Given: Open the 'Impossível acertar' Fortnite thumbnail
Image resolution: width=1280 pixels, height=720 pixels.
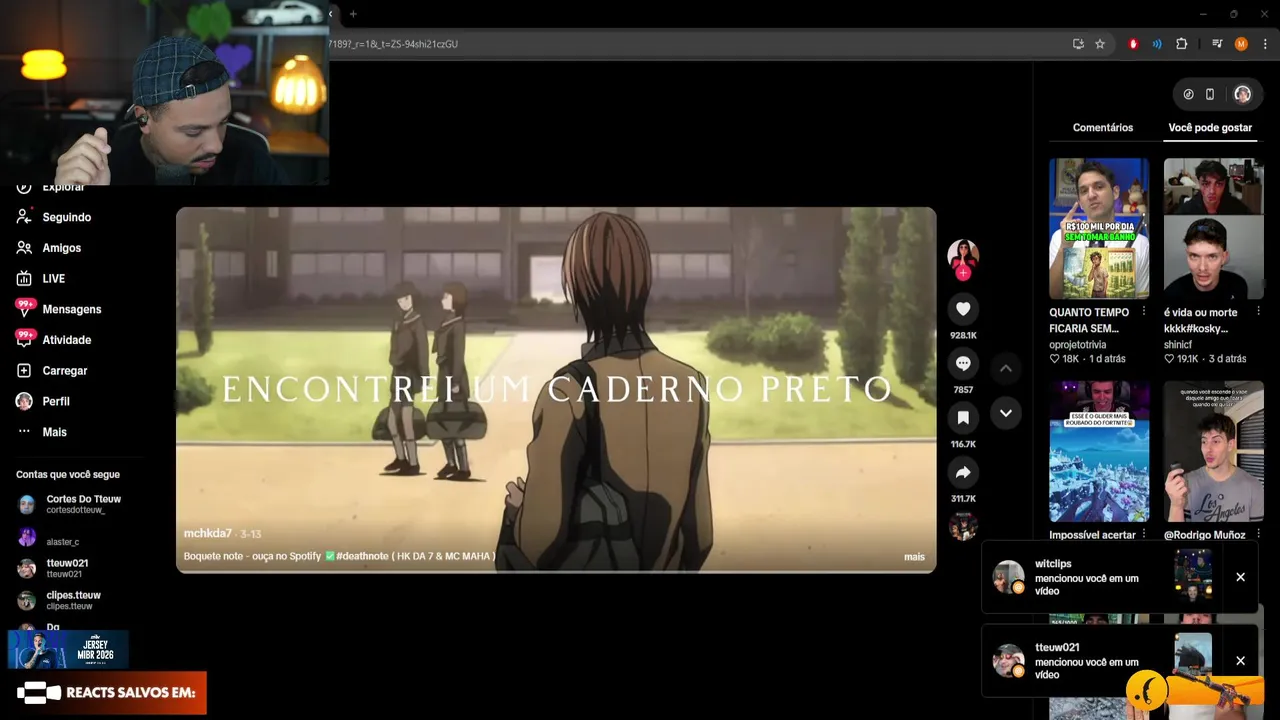Looking at the screenshot, I should tap(1099, 451).
